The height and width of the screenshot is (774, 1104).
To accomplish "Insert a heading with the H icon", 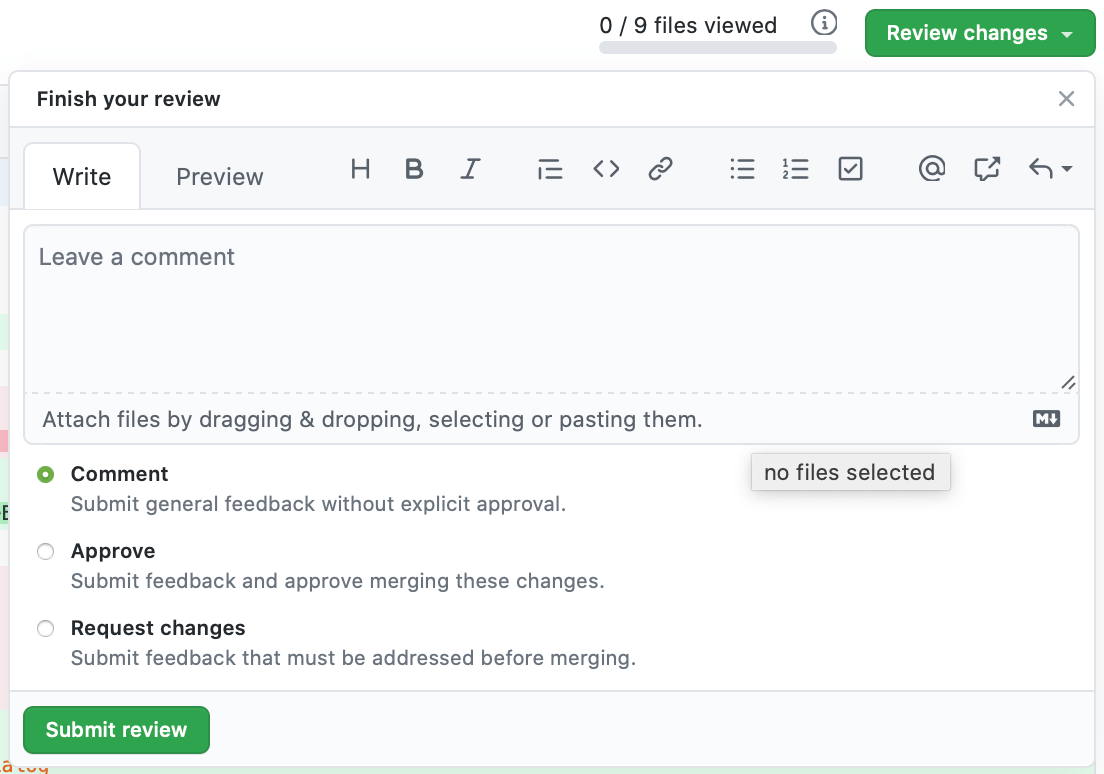I will point(361,169).
